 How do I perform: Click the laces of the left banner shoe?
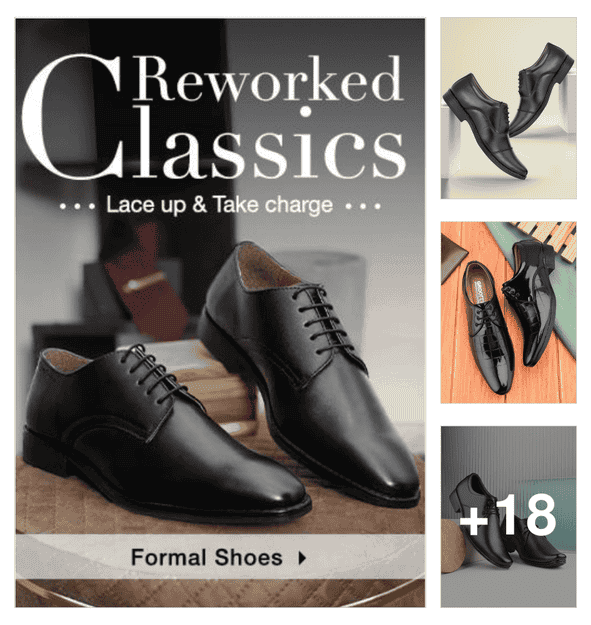[153, 374]
